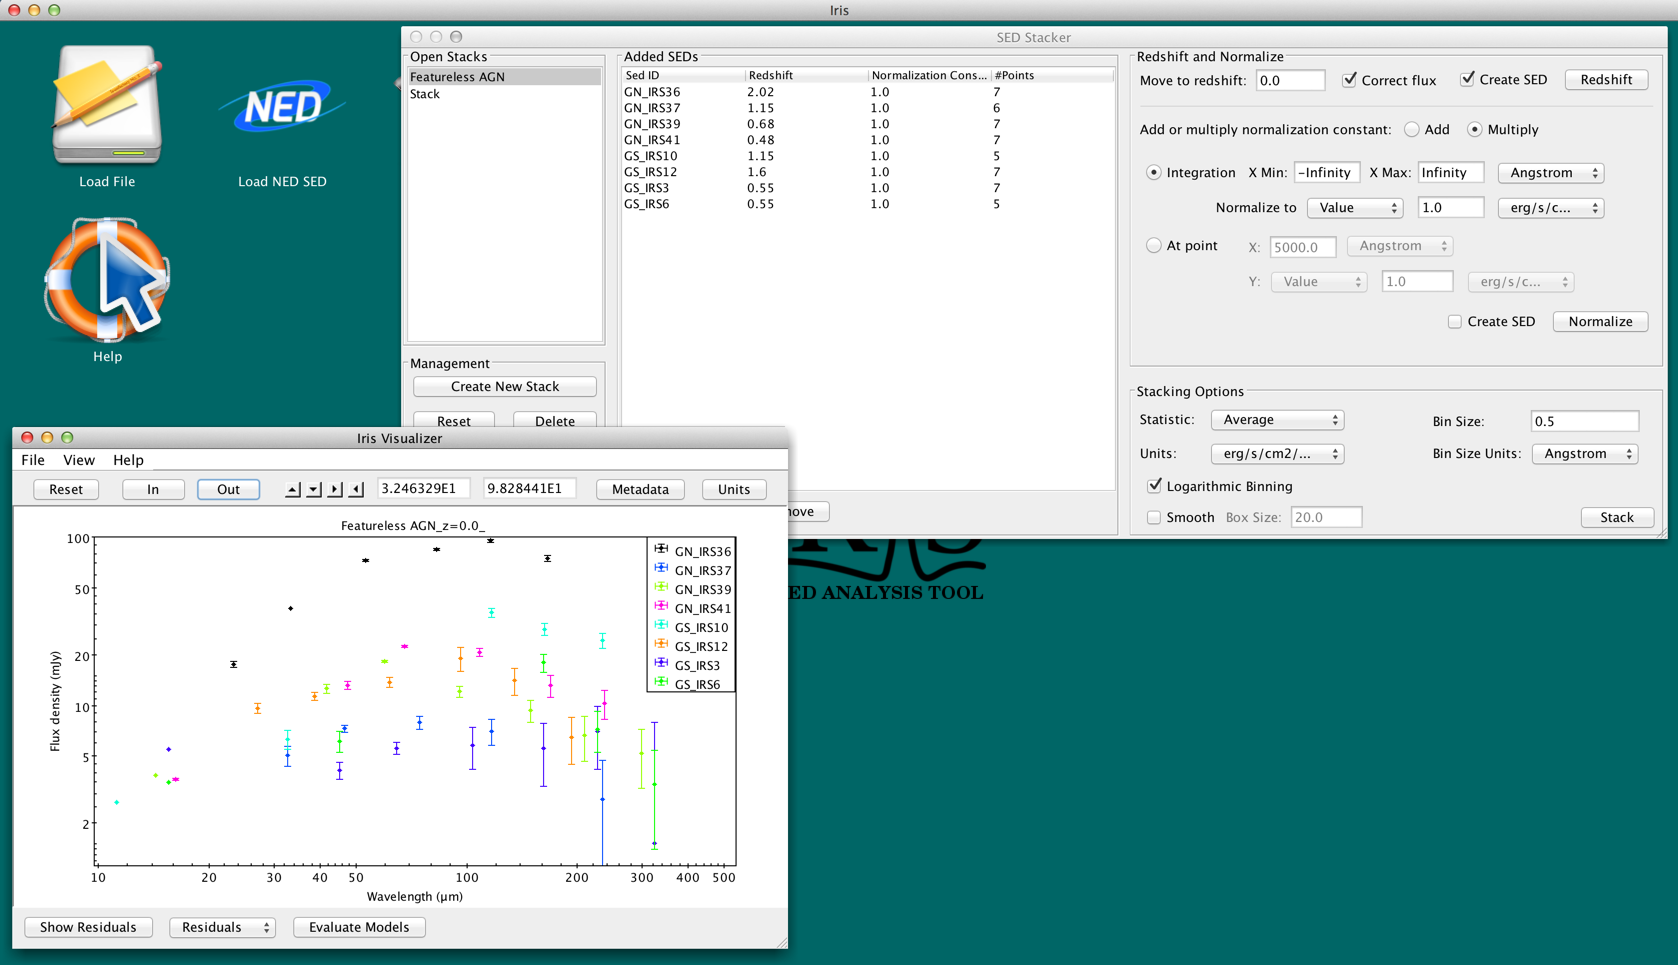
Task: Toggle Create SED checkbox beside Redshift button
Action: click(x=1467, y=79)
